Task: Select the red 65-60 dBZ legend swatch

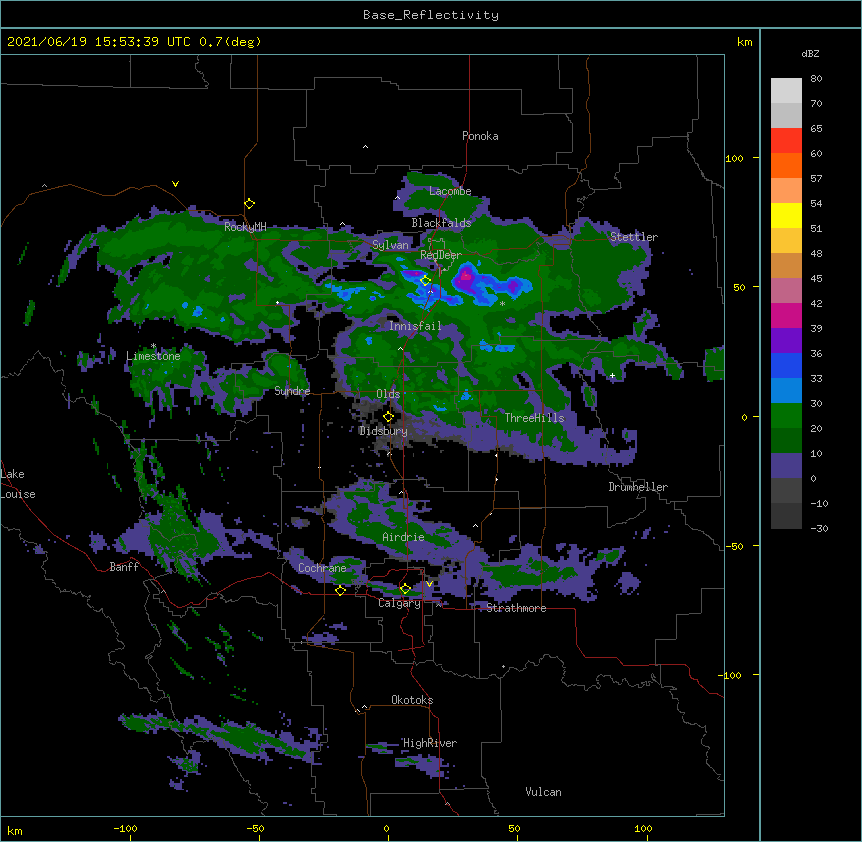Action: coord(786,141)
